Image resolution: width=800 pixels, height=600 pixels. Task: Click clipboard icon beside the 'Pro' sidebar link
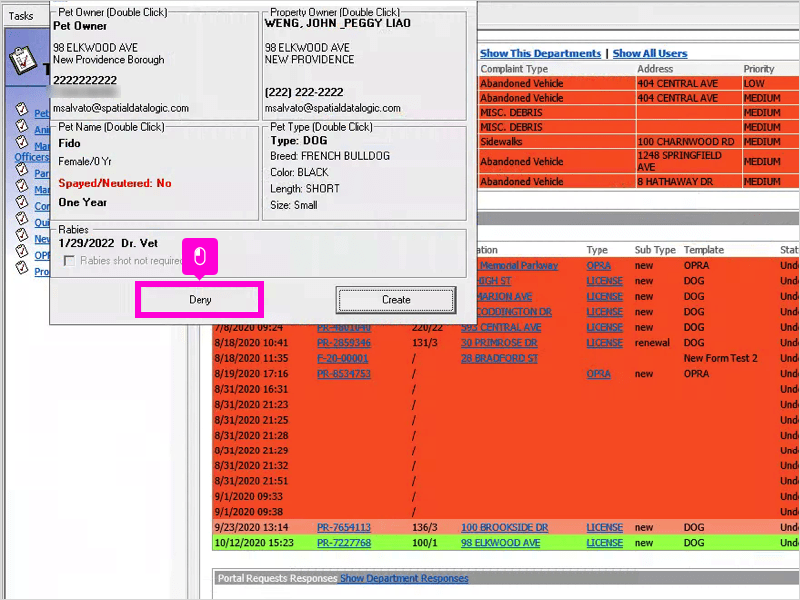pyautogui.click(x=21, y=267)
